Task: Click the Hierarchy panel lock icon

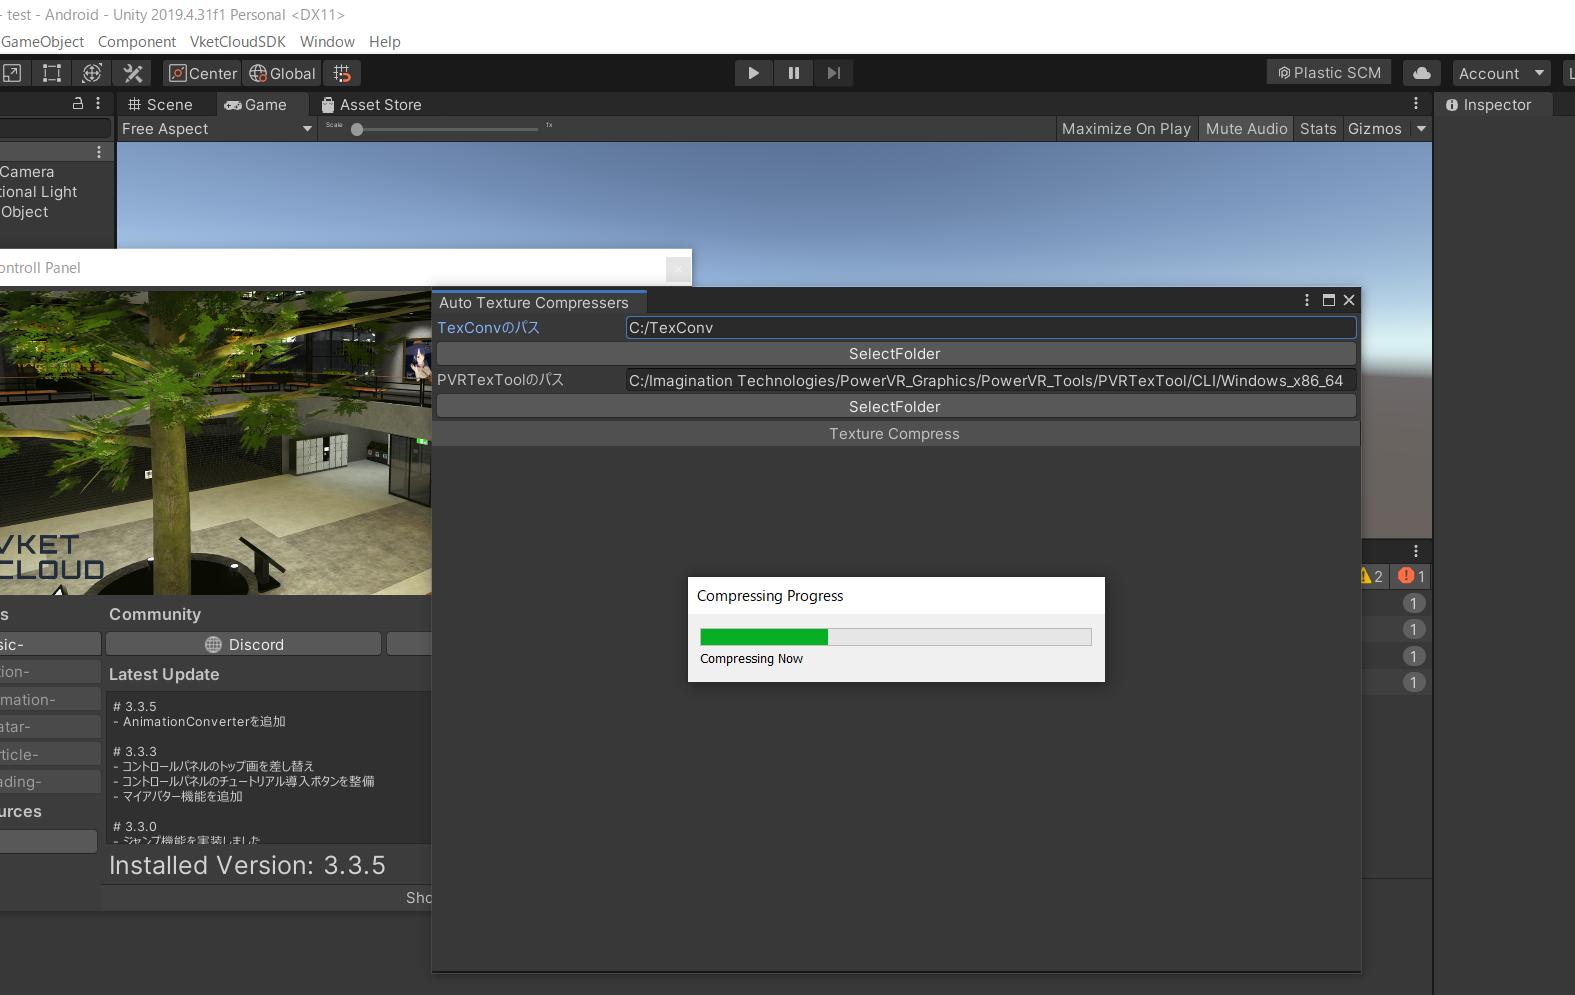Action: click(x=78, y=104)
